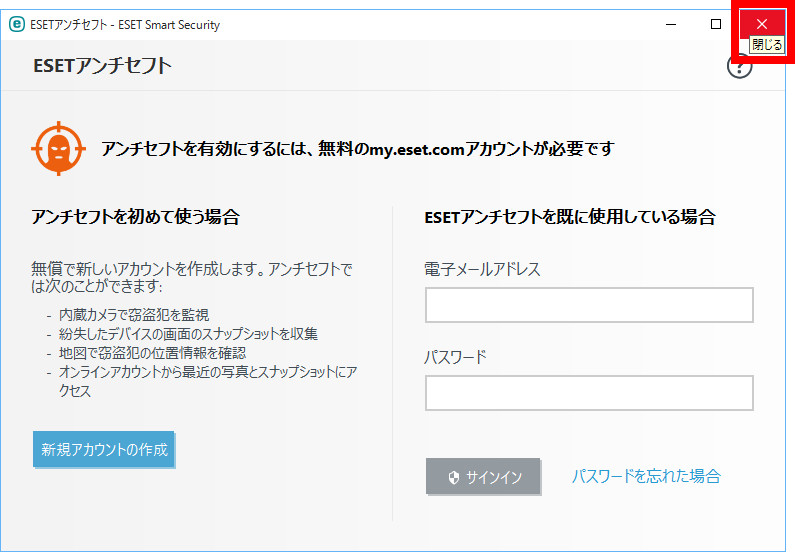The width and height of the screenshot is (795, 552).
Task: Click the orange anti-theft thief icon
Action: tap(58, 149)
